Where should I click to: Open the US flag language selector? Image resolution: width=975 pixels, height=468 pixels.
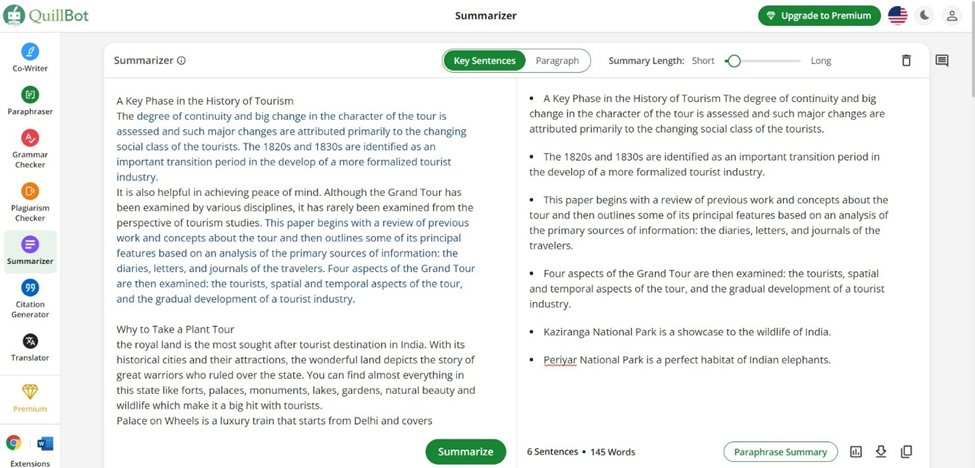[897, 15]
